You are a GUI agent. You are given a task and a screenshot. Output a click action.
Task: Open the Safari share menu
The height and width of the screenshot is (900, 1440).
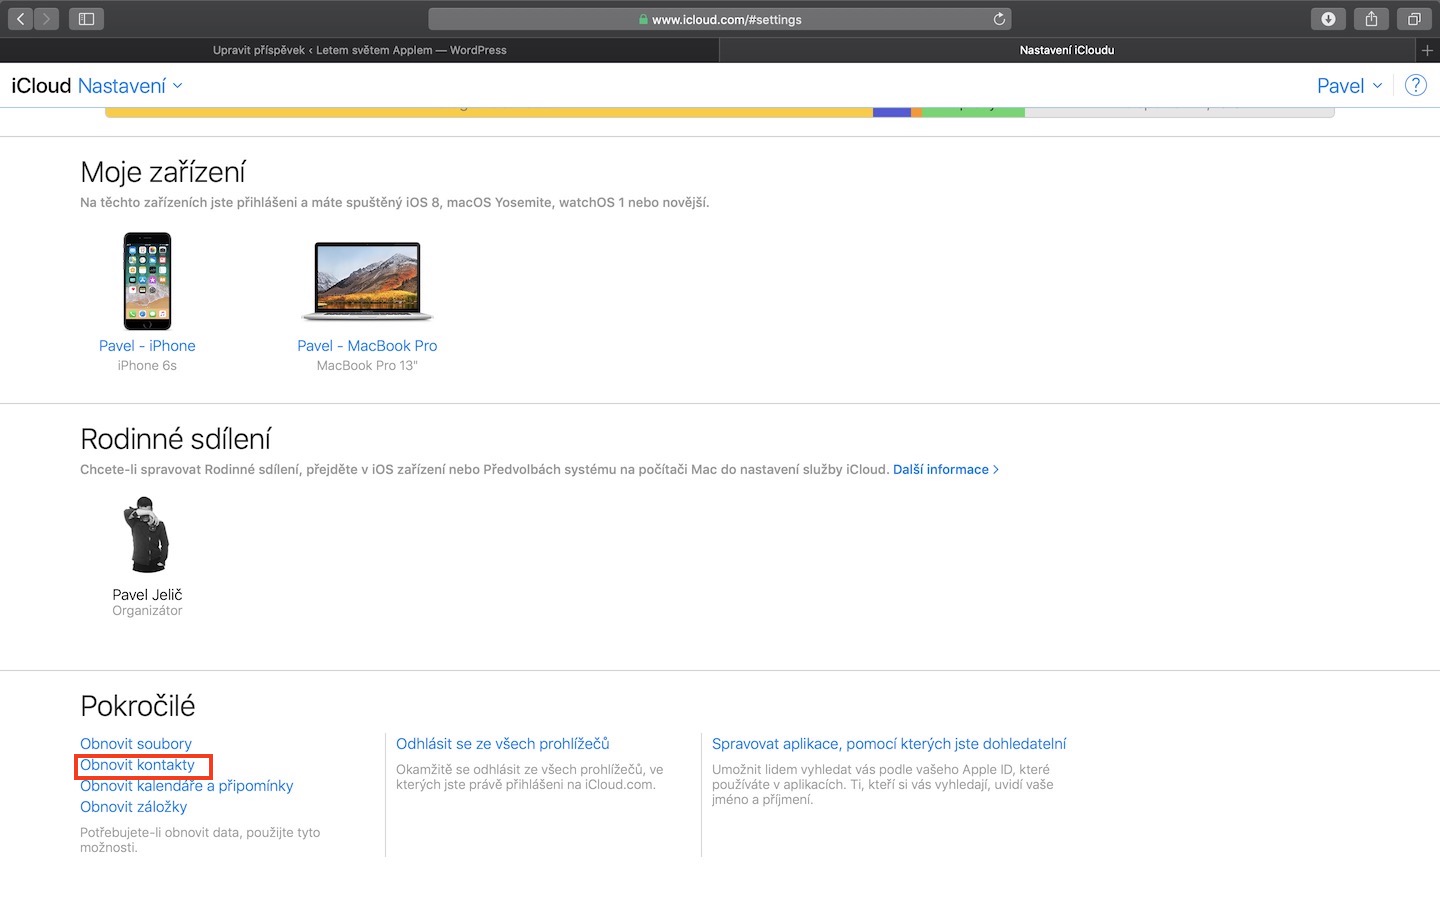1371,19
